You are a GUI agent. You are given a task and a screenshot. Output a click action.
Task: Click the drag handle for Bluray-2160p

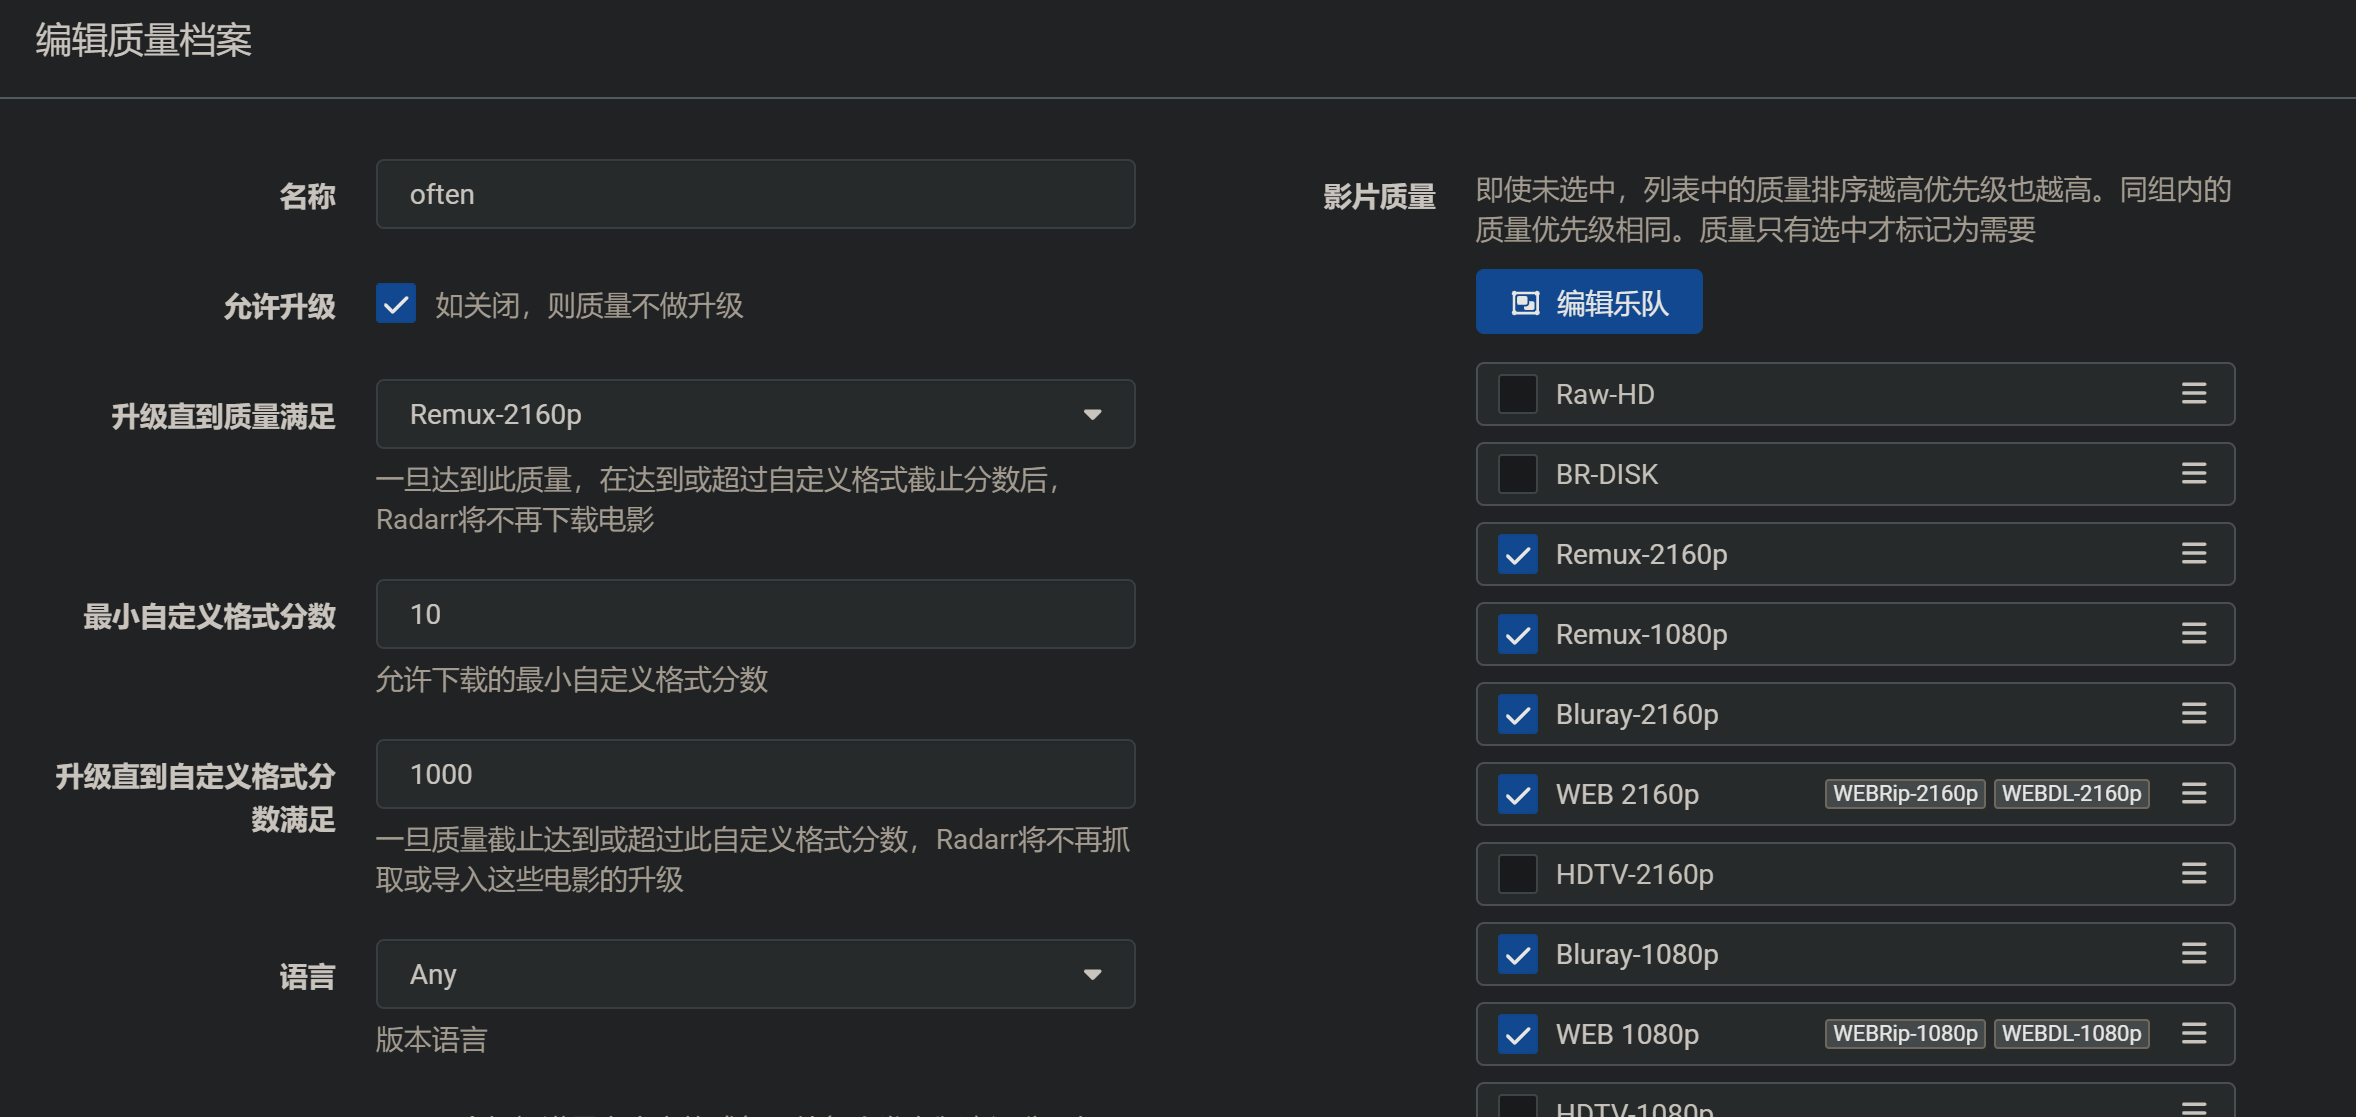pyautogui.click(x=2194, y=714)
